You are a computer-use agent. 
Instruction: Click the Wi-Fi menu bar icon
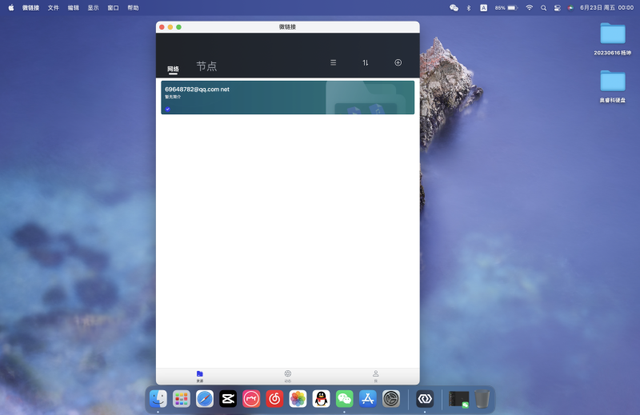[529, 8]
